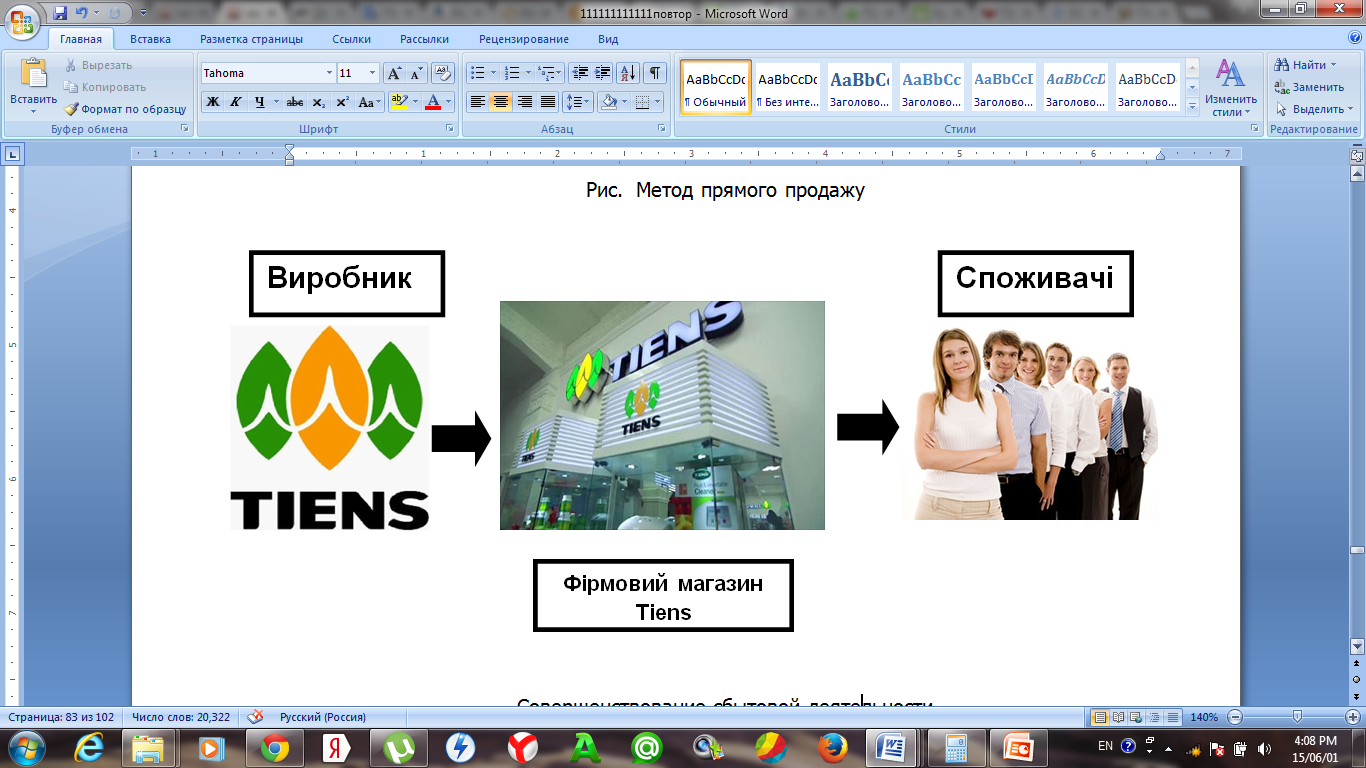Open Line Spacing dropdown
The image size is (1366, 768).
pyautogui.click(x=578, y=102)
